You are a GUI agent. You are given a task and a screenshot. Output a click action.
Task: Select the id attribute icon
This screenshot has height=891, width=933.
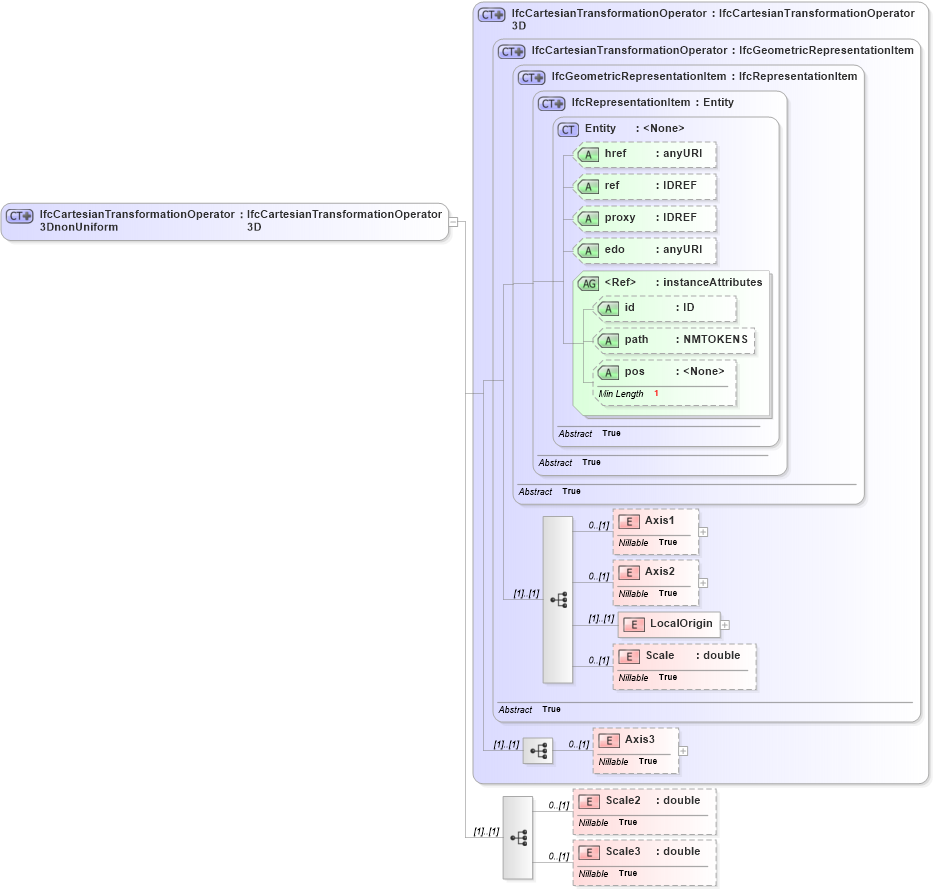point(608,308)
